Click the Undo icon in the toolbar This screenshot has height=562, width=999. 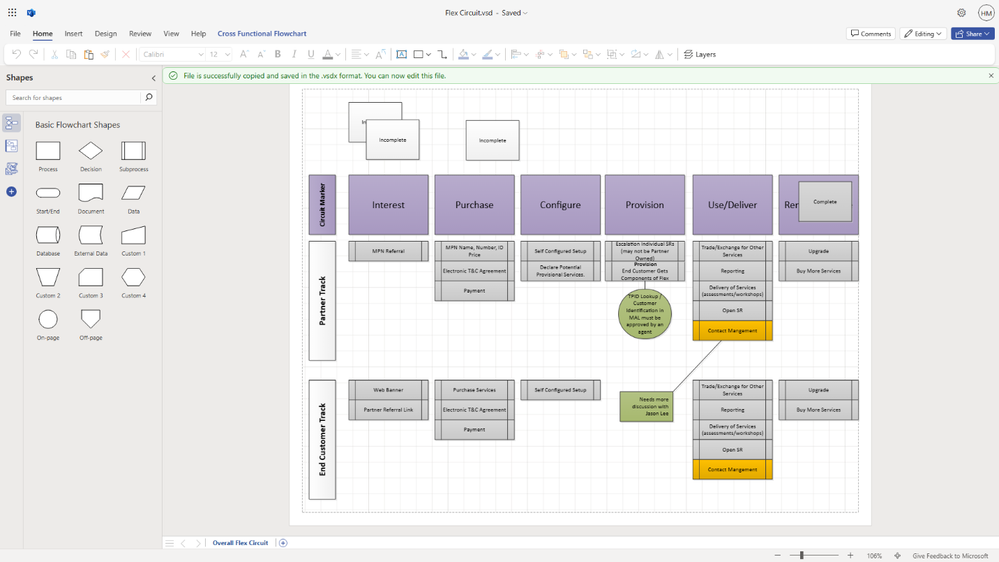point(17,54)
